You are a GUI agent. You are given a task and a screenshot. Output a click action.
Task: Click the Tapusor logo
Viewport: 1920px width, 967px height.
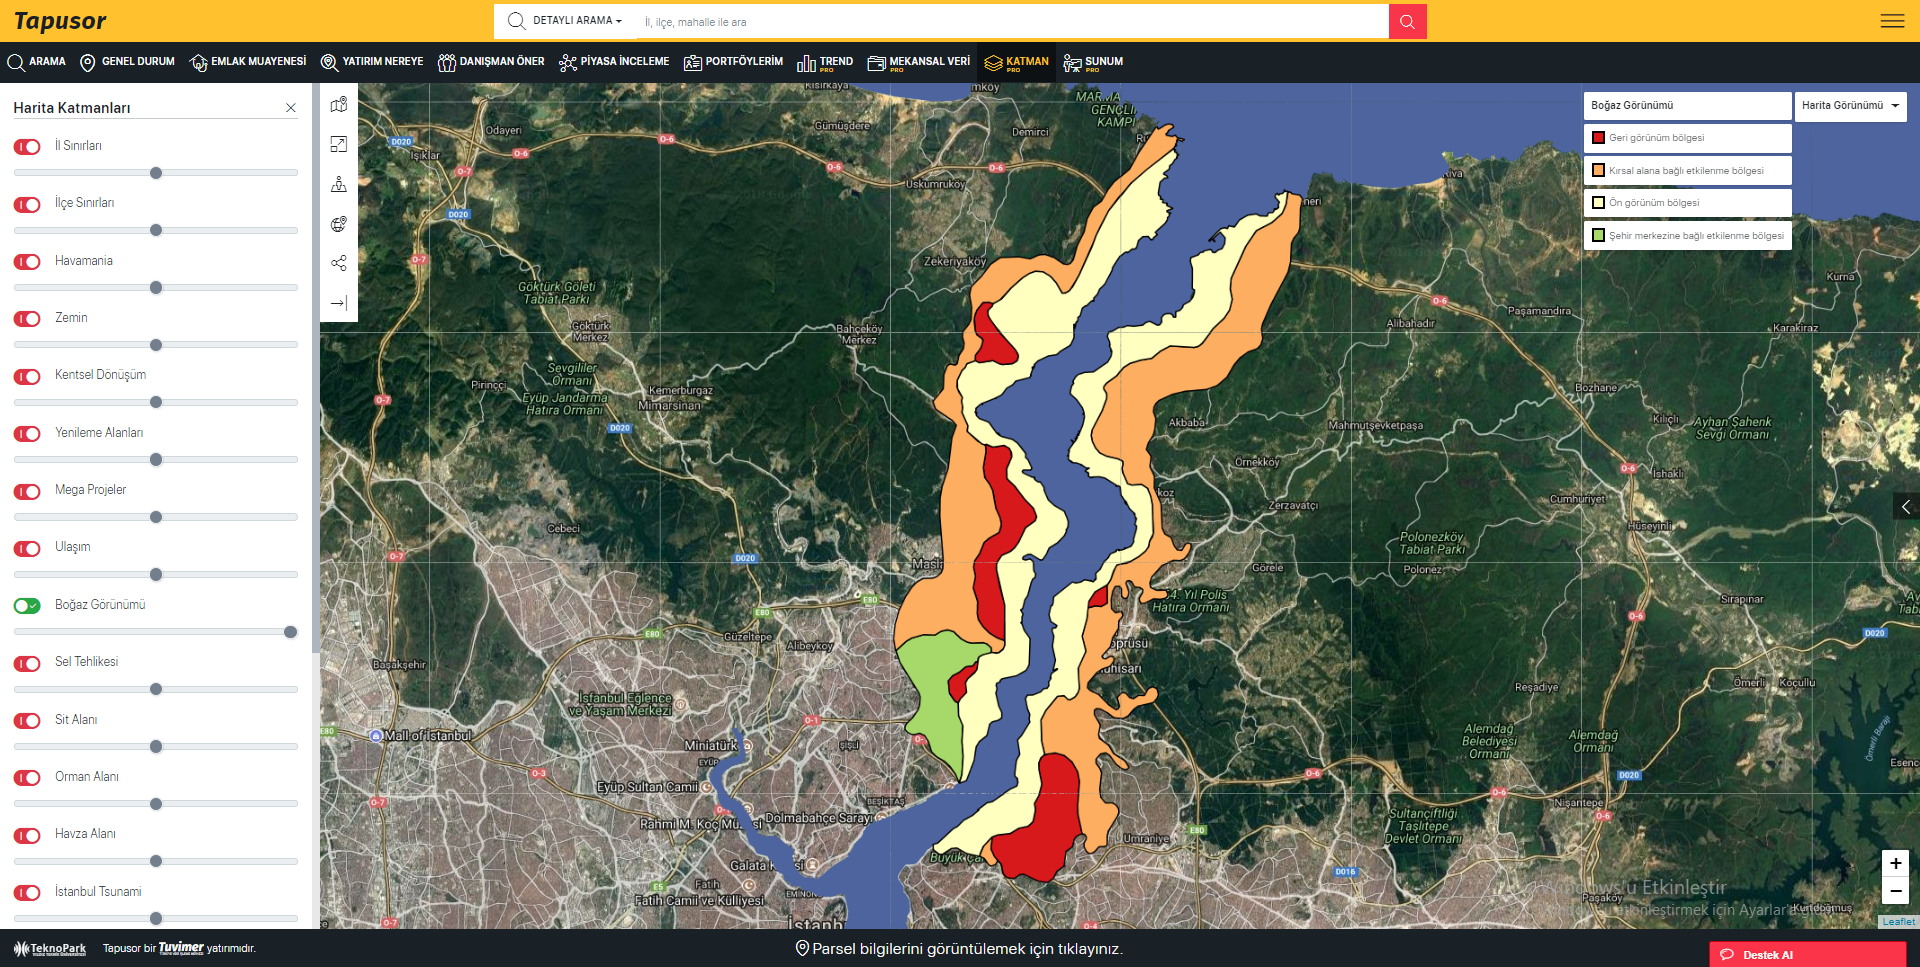click(60, 21)
